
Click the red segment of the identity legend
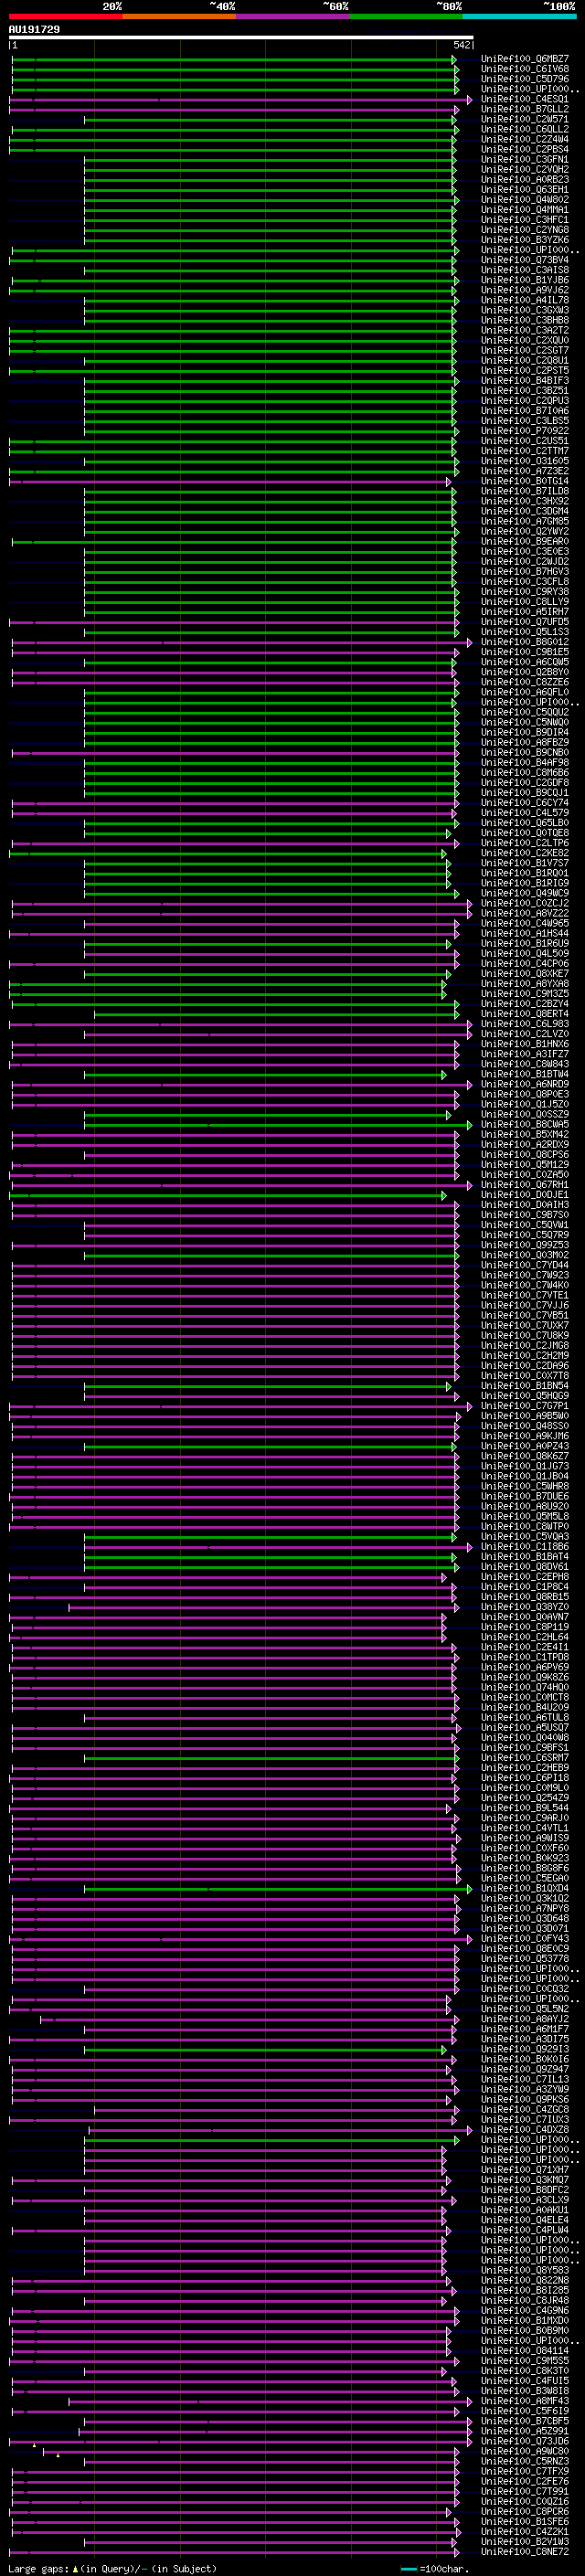(x=65, y=16)
